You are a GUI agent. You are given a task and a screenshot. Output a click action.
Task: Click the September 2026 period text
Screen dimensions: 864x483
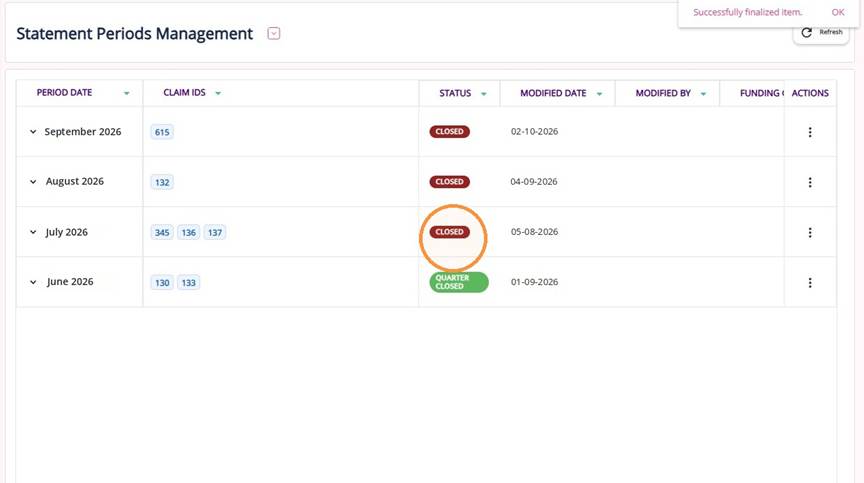click(83, 132)
